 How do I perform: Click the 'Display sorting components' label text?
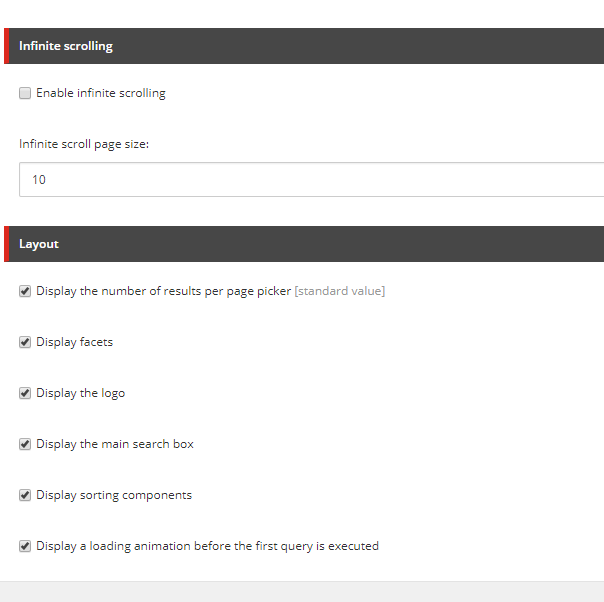[x=114, y=496]
